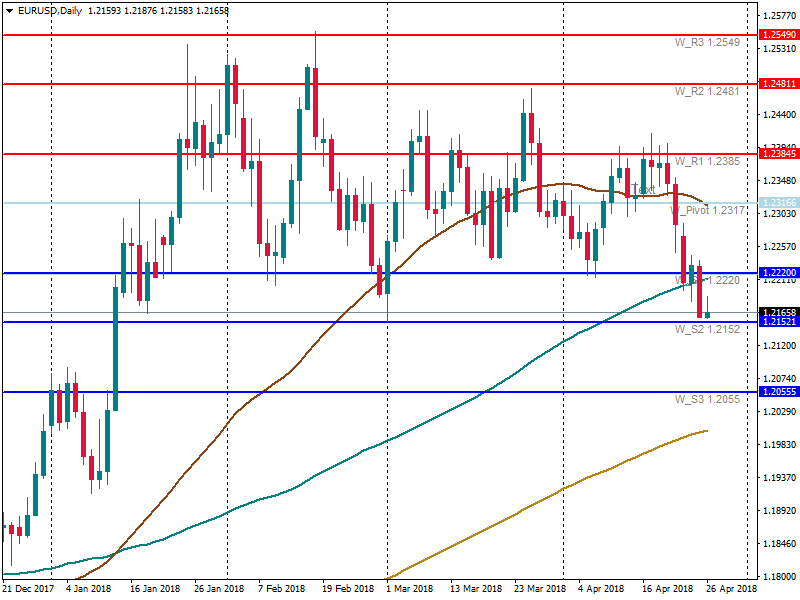
Task: Click the 26 Jan 2018 date label
Action: tap(220, 589)
